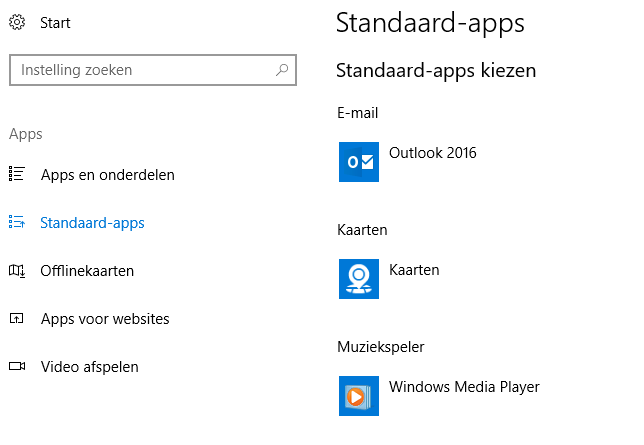Click the Video afspelen camera icon

(16, 366)
